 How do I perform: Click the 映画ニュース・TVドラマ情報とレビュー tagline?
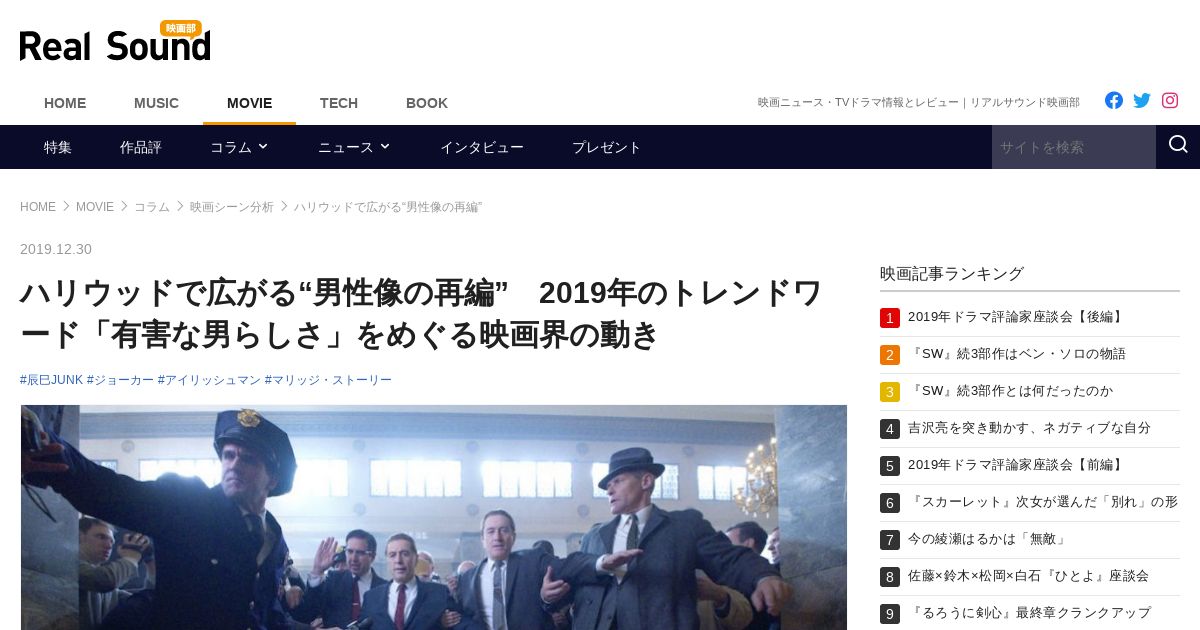click(919, 102)
